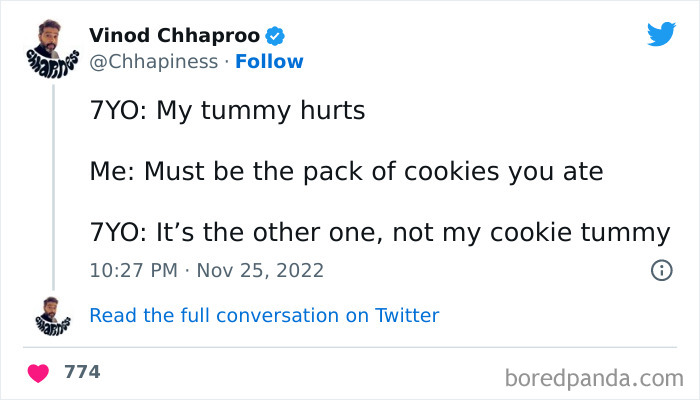This screenshot has height=400, width=700.
Task: Click the 10:27 PM posting time
Action: [133, 271]
